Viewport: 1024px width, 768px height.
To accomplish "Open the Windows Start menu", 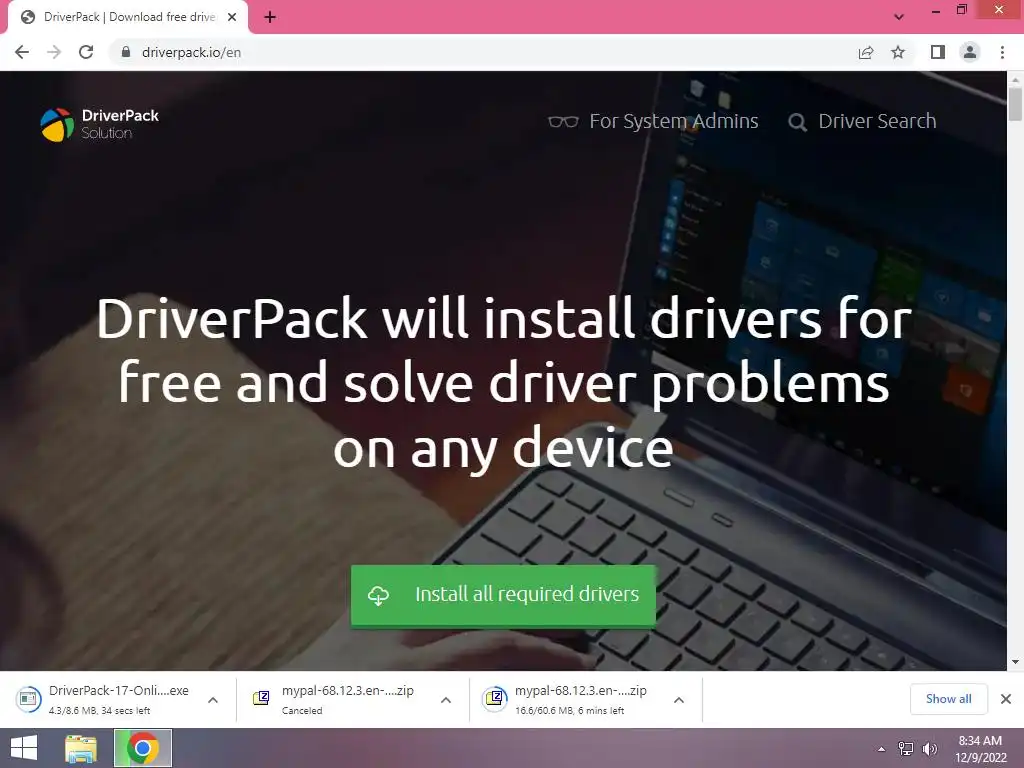I will [x=25, y=748].
